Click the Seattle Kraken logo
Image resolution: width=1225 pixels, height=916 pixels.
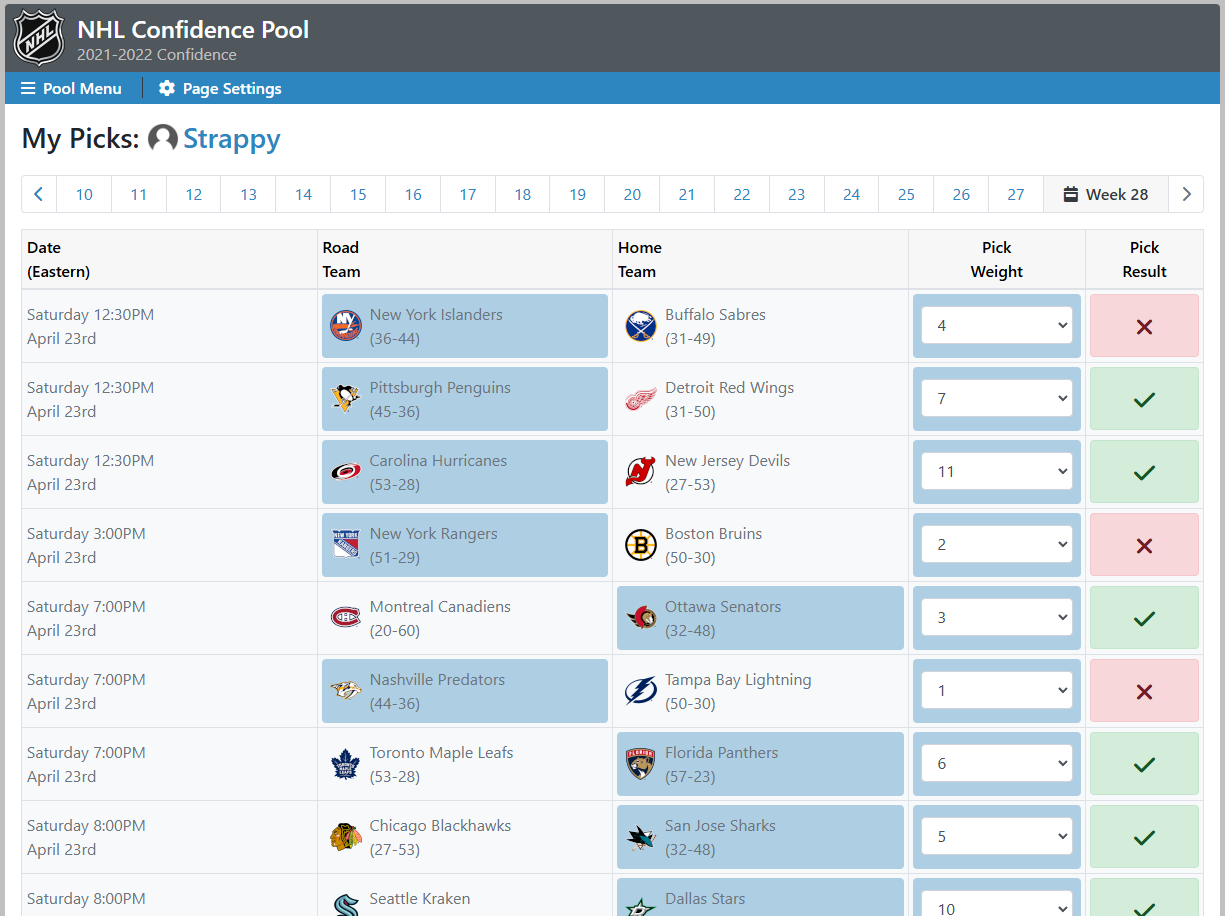346,903
